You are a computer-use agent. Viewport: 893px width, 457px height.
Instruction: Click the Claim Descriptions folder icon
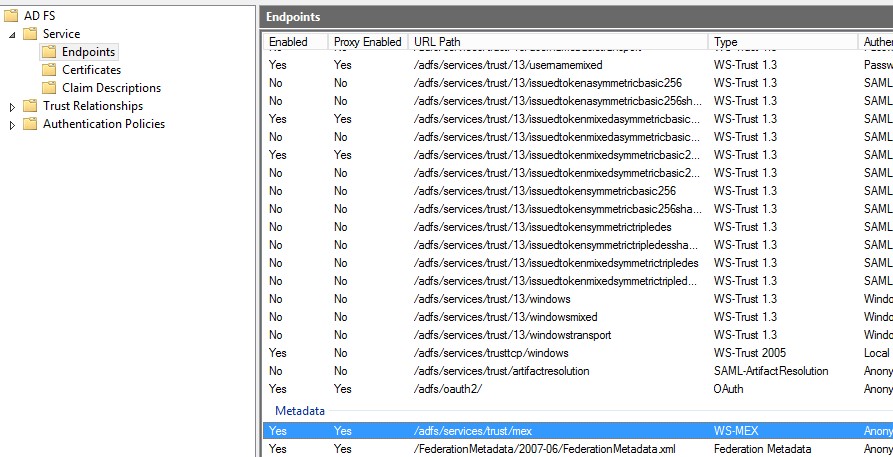(49, 88)
